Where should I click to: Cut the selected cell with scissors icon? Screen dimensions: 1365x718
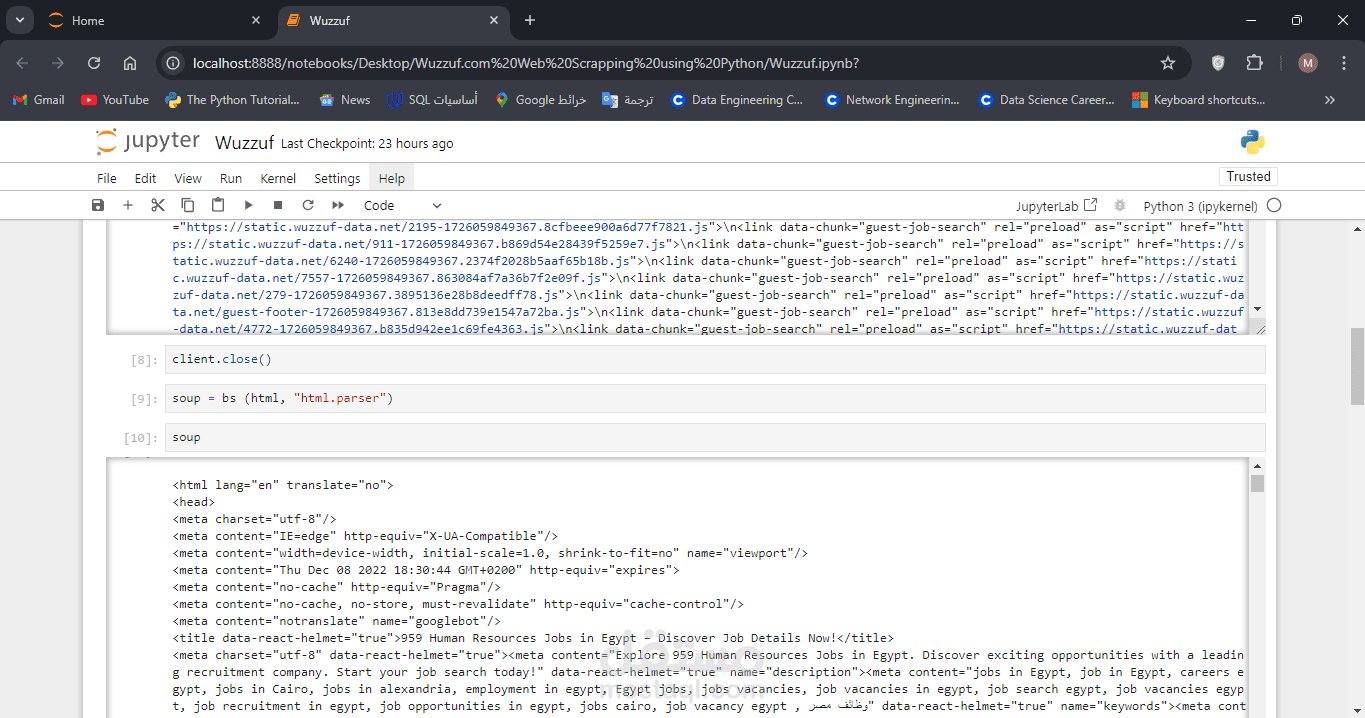(158, 205)
